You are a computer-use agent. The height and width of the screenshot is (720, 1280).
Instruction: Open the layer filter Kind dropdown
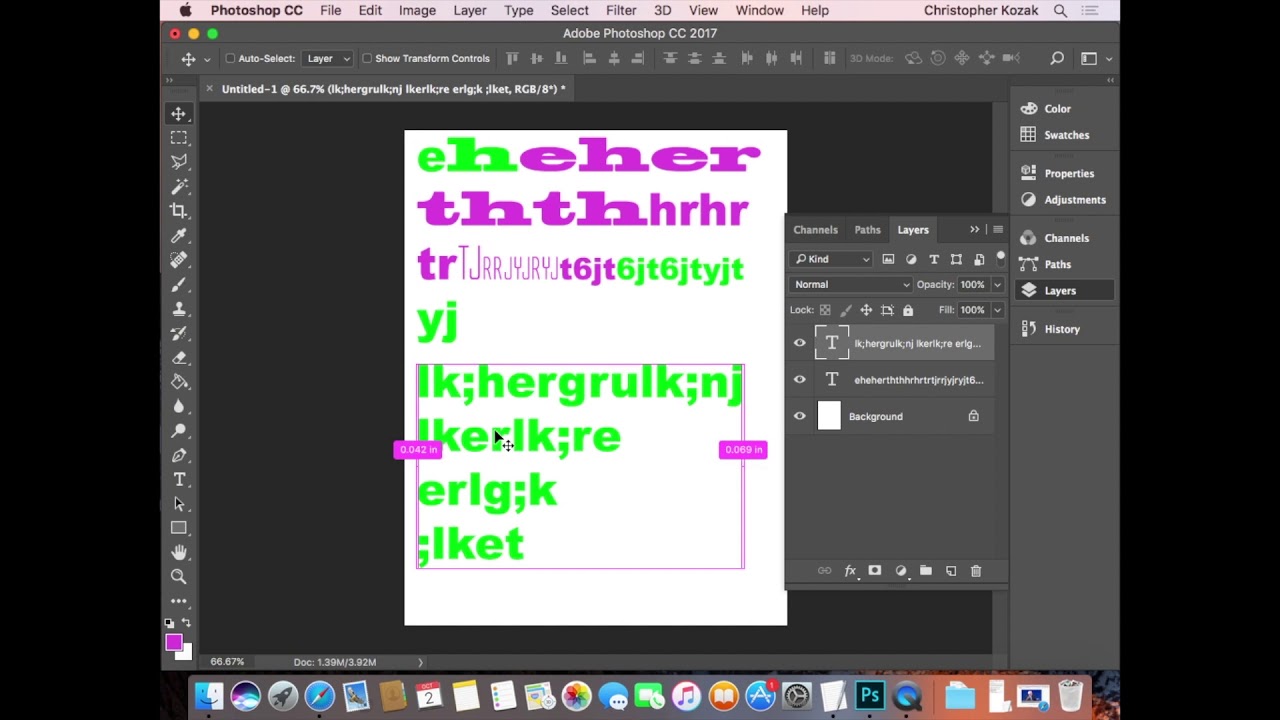(832, 260)
